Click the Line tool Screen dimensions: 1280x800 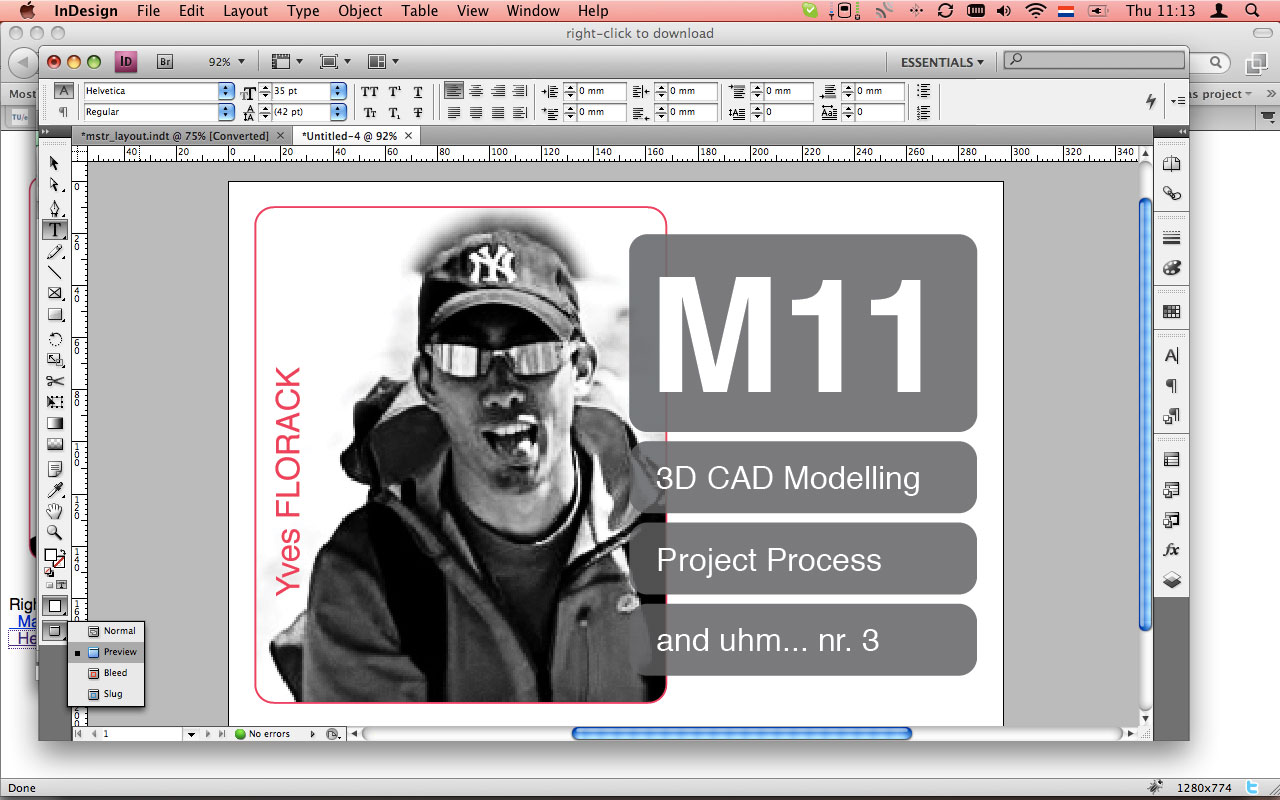click(55, 272)
